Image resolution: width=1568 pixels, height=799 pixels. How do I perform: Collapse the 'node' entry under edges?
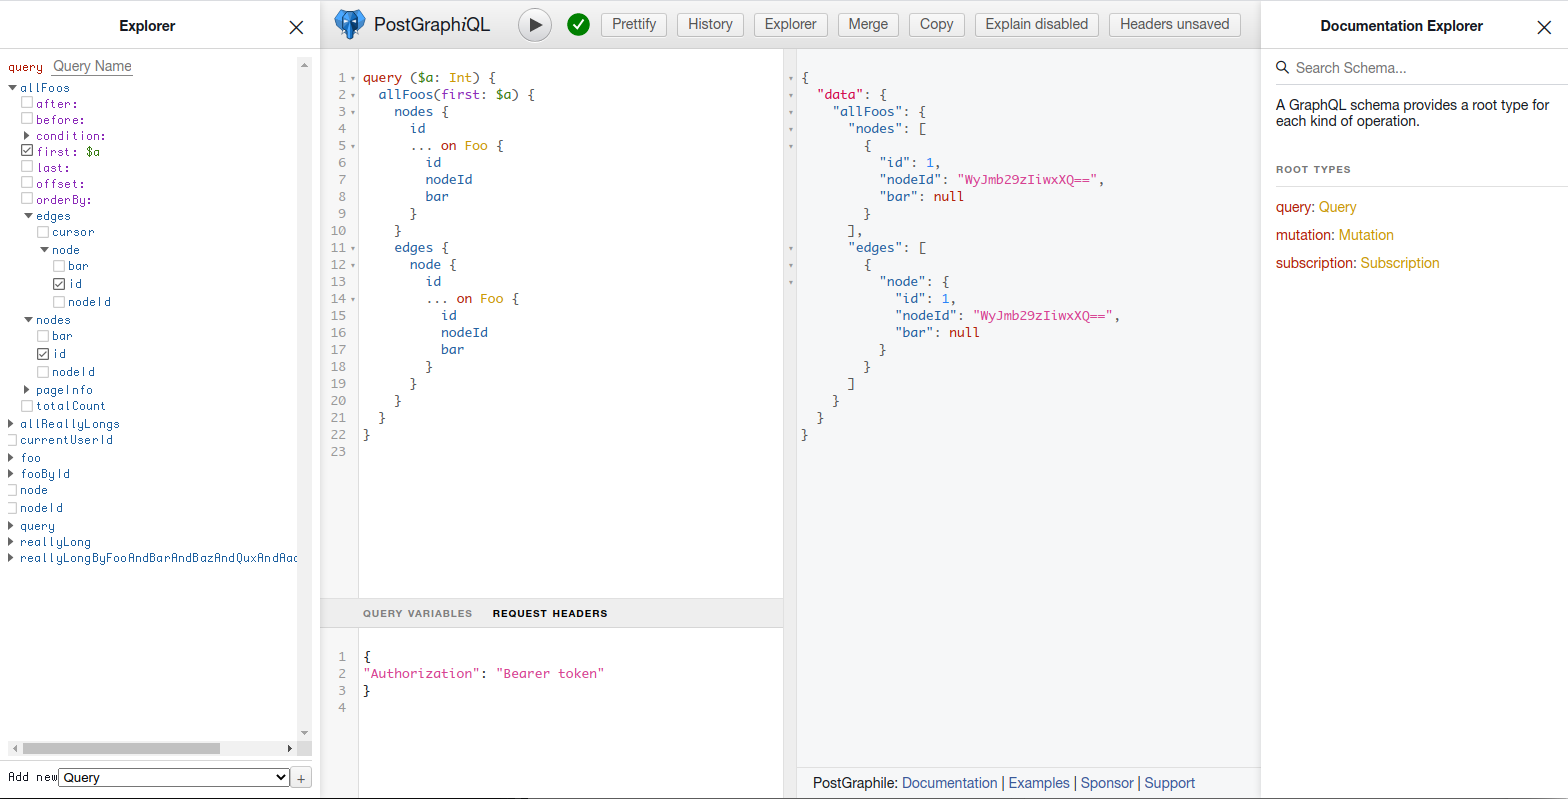click(44, 250)
